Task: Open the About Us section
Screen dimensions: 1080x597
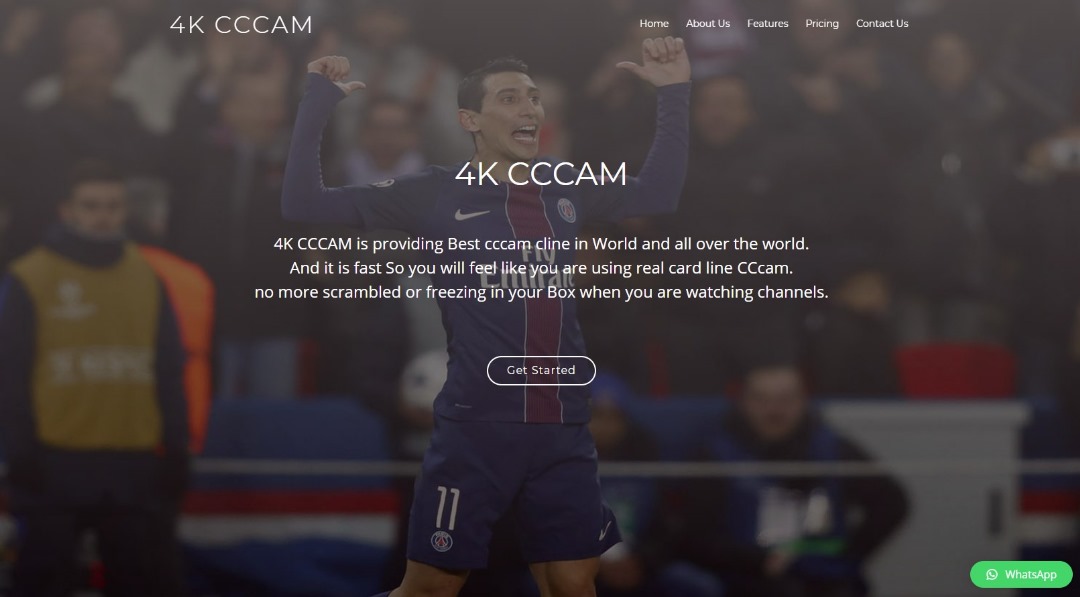Action: [707, 23]
